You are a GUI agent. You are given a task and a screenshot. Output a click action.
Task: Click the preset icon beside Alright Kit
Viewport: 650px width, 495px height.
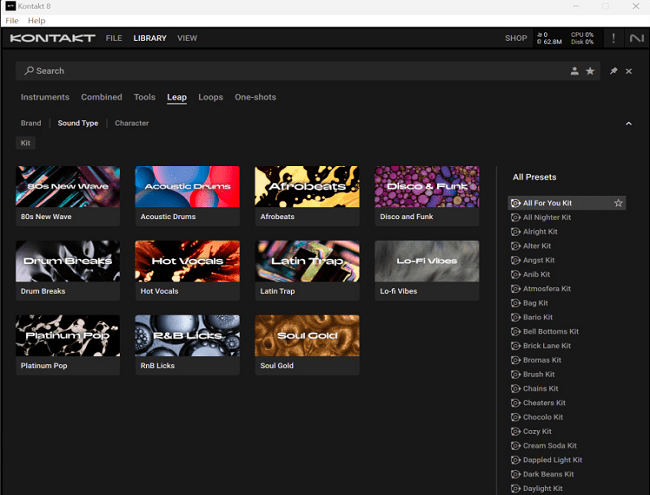click(516, 232)
